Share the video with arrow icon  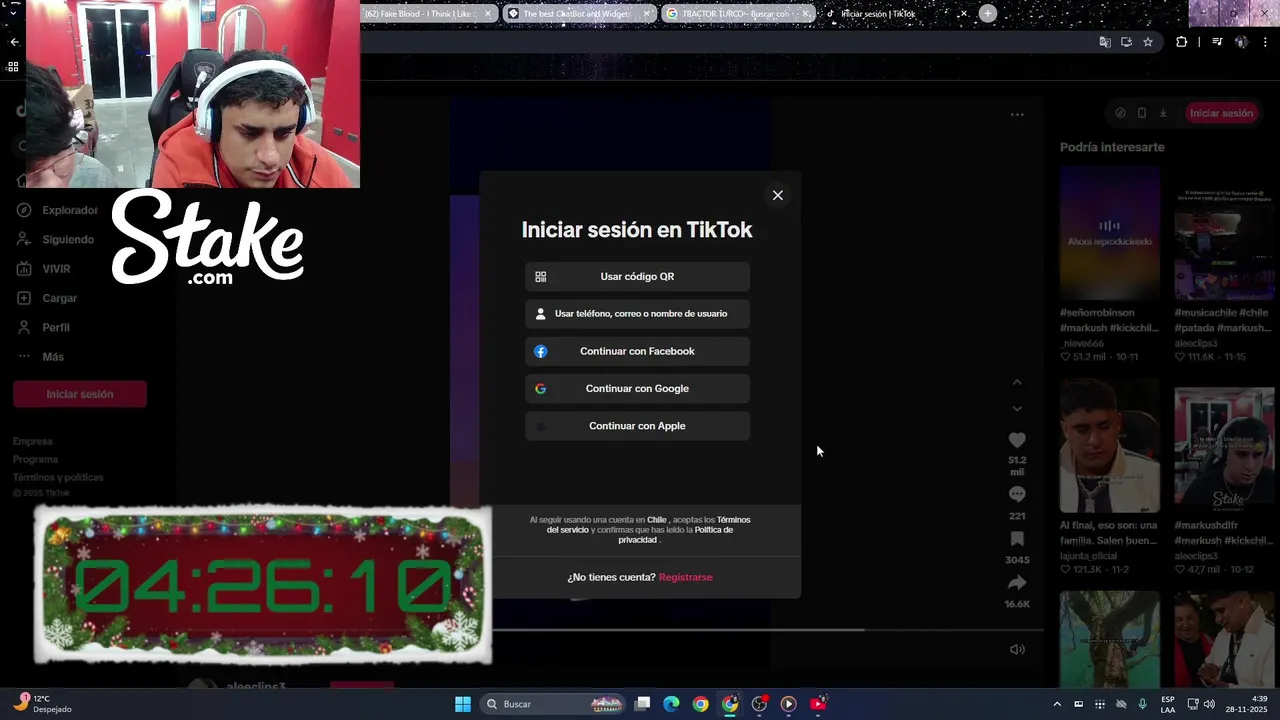[x=1017, y=583]
